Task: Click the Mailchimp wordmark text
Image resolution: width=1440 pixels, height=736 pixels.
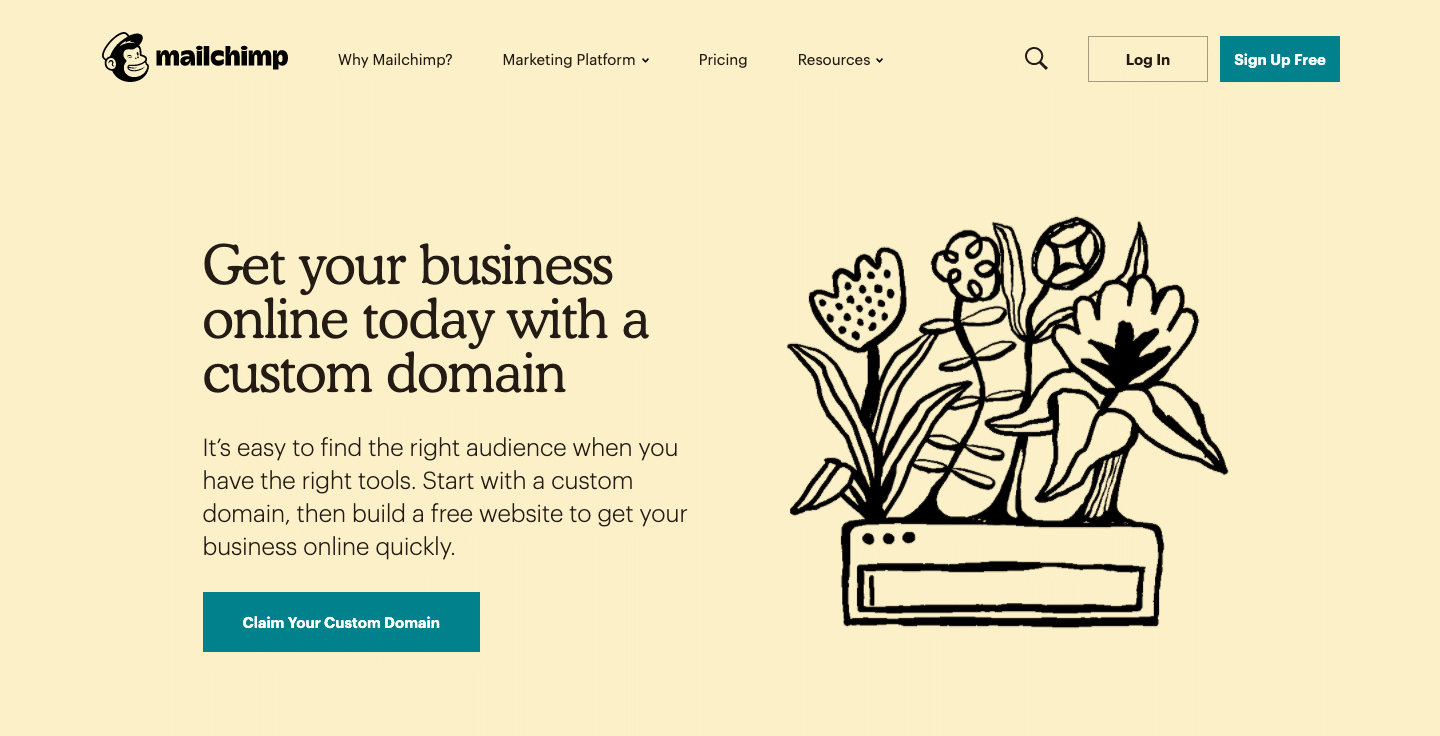Action: tap(222, 58)
